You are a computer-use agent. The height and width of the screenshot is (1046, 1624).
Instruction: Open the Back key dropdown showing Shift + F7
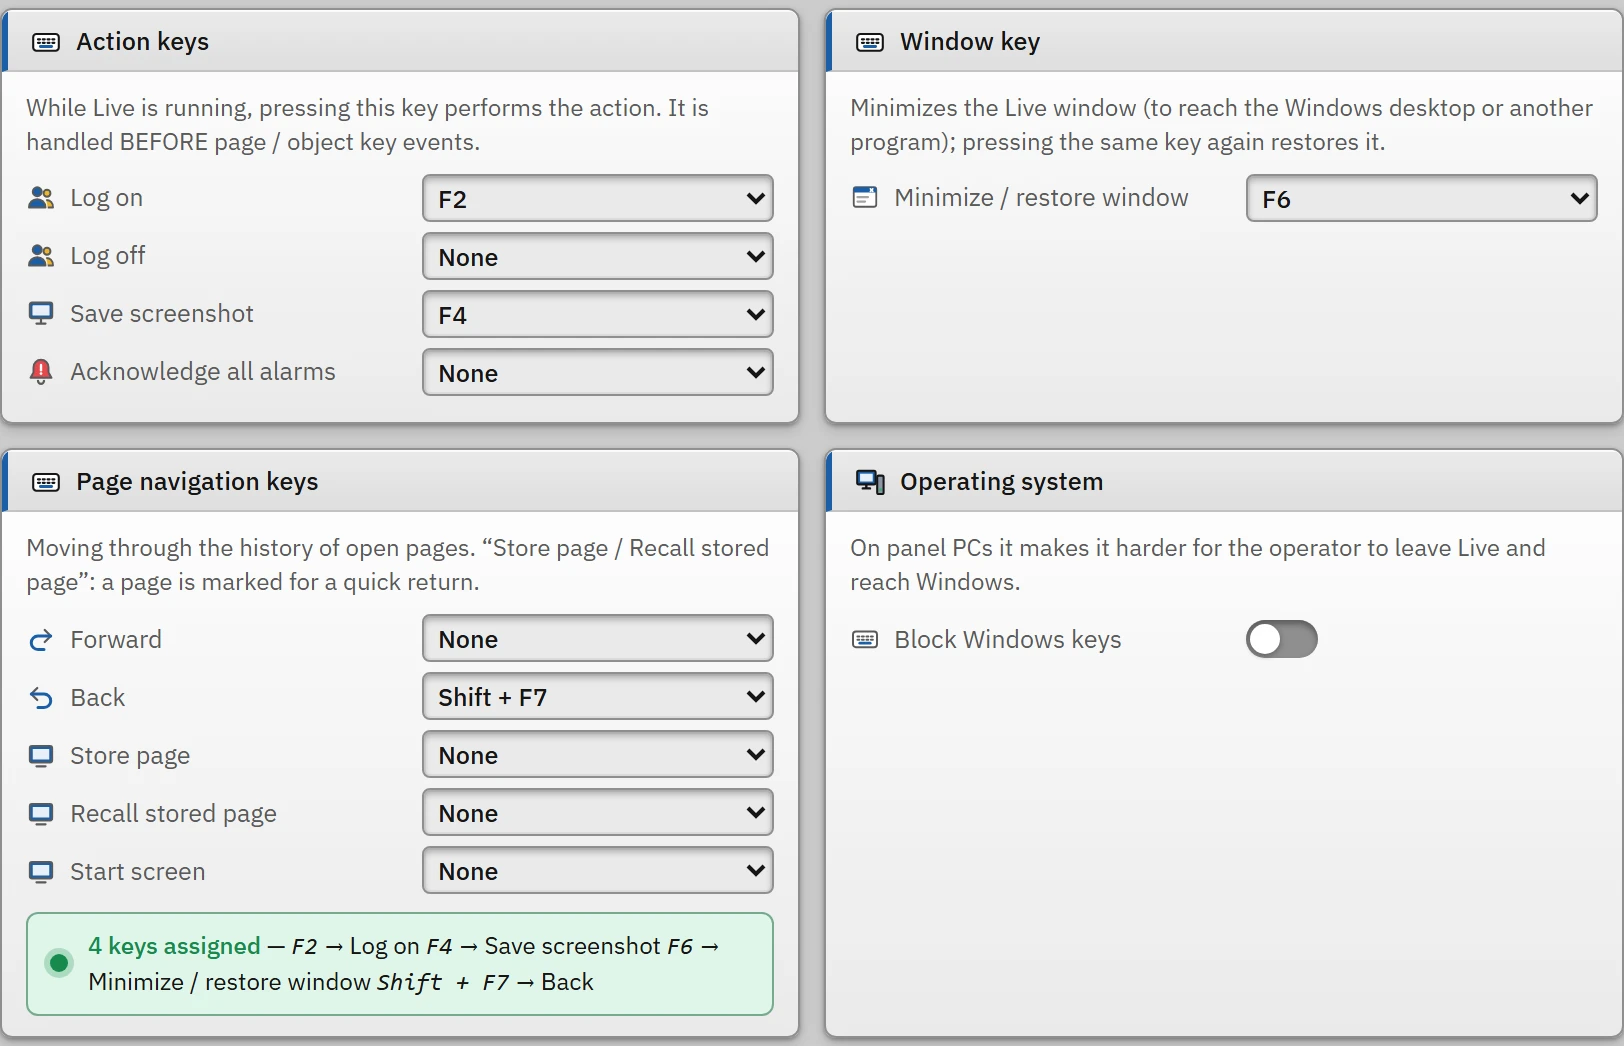598,696
